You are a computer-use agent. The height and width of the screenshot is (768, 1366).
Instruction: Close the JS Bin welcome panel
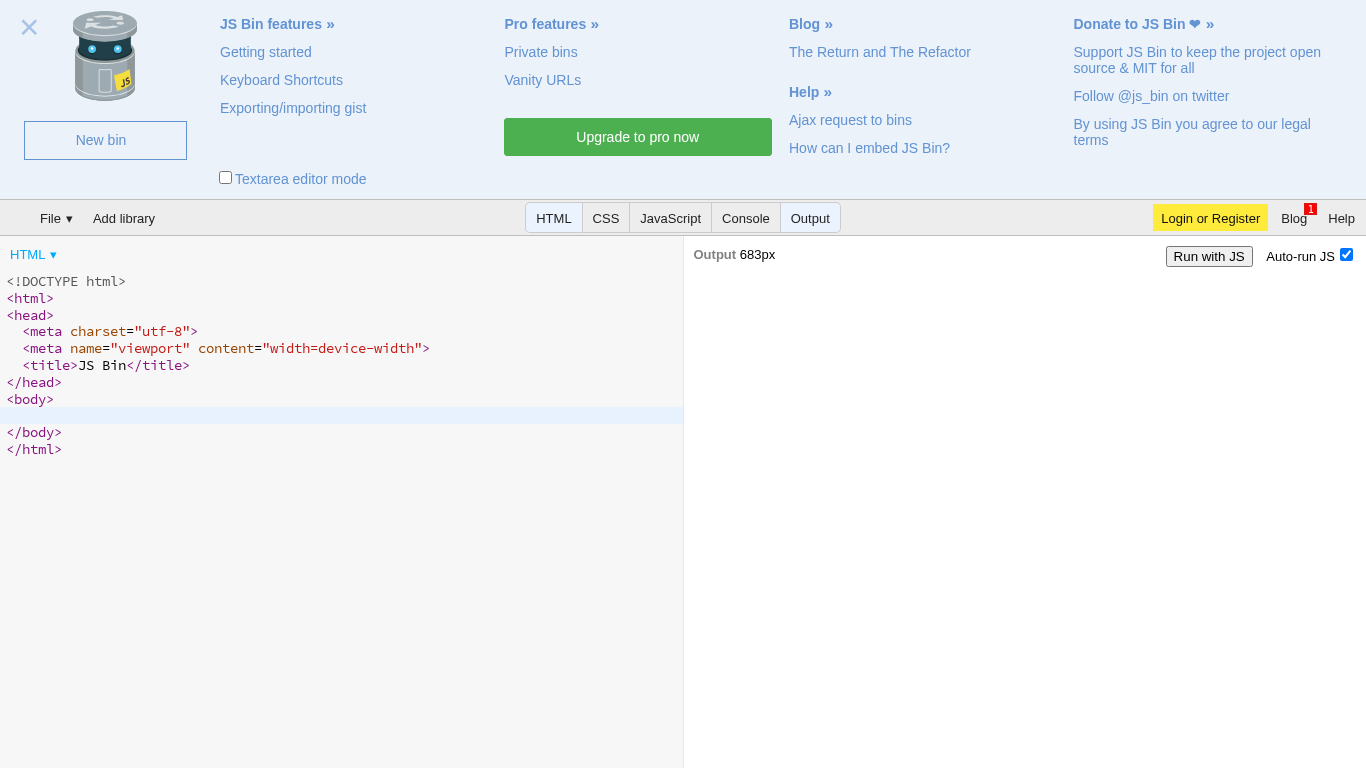(x=29, y=27)
